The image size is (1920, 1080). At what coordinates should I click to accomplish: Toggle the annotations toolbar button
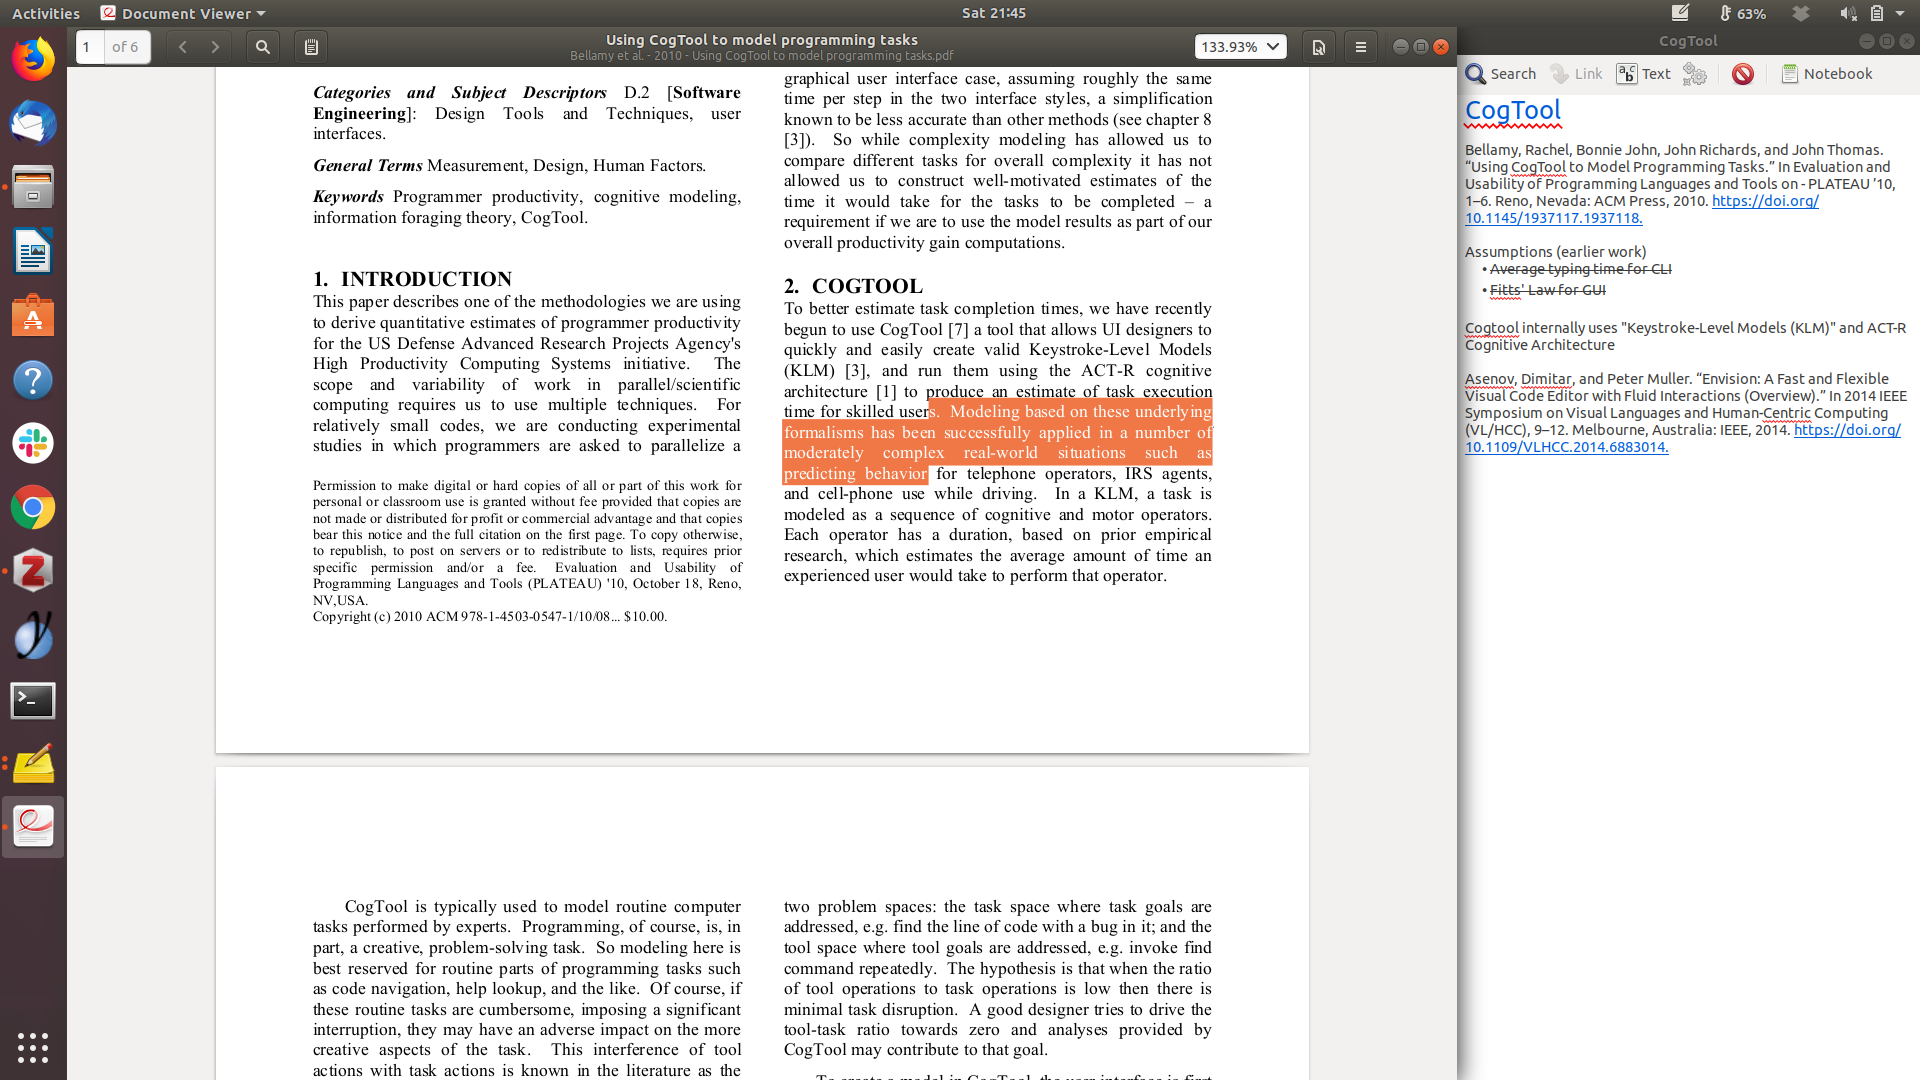pyautogui.click(x=311, y=47)
